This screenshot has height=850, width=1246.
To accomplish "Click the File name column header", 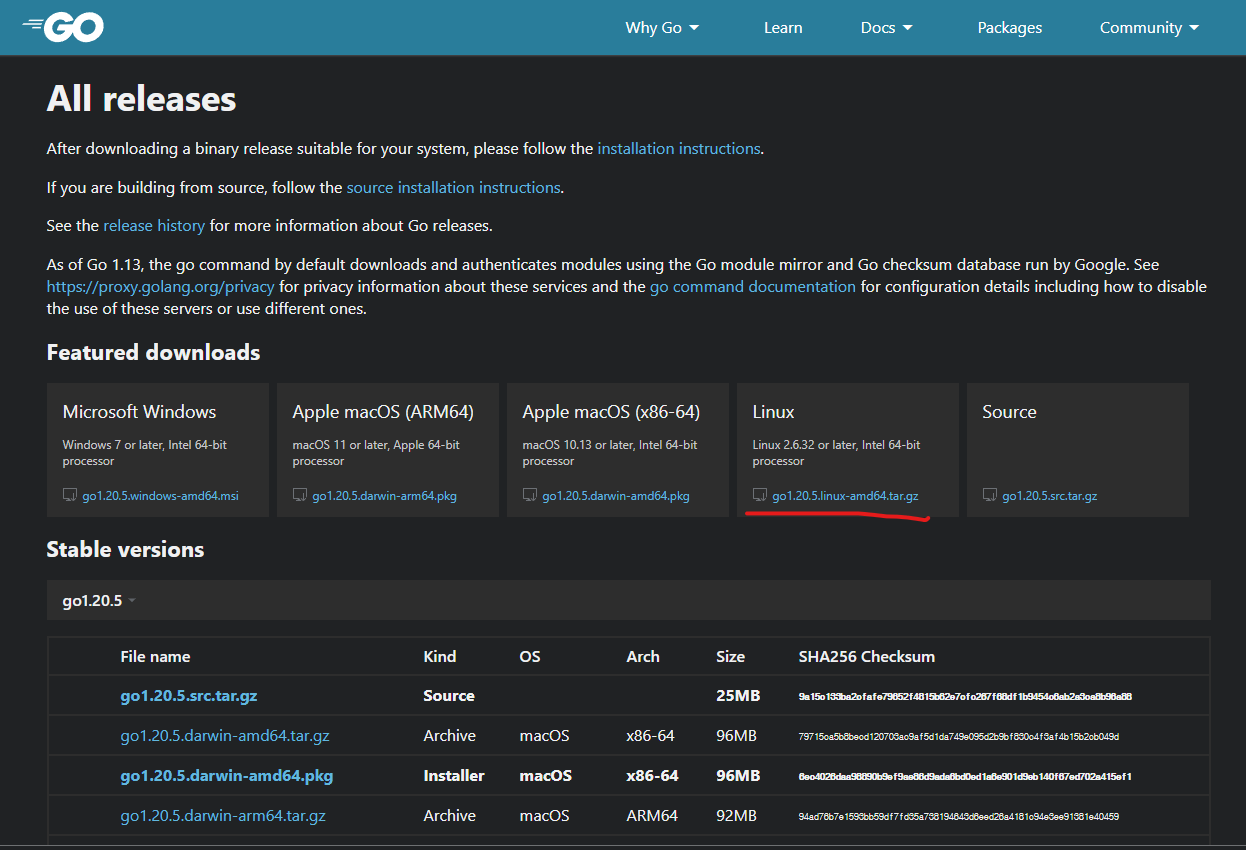I will [x=155, y=657].
